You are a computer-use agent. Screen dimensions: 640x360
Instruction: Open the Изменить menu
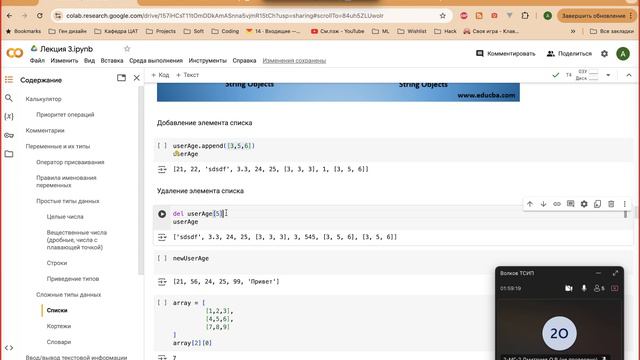pos(64,60)
